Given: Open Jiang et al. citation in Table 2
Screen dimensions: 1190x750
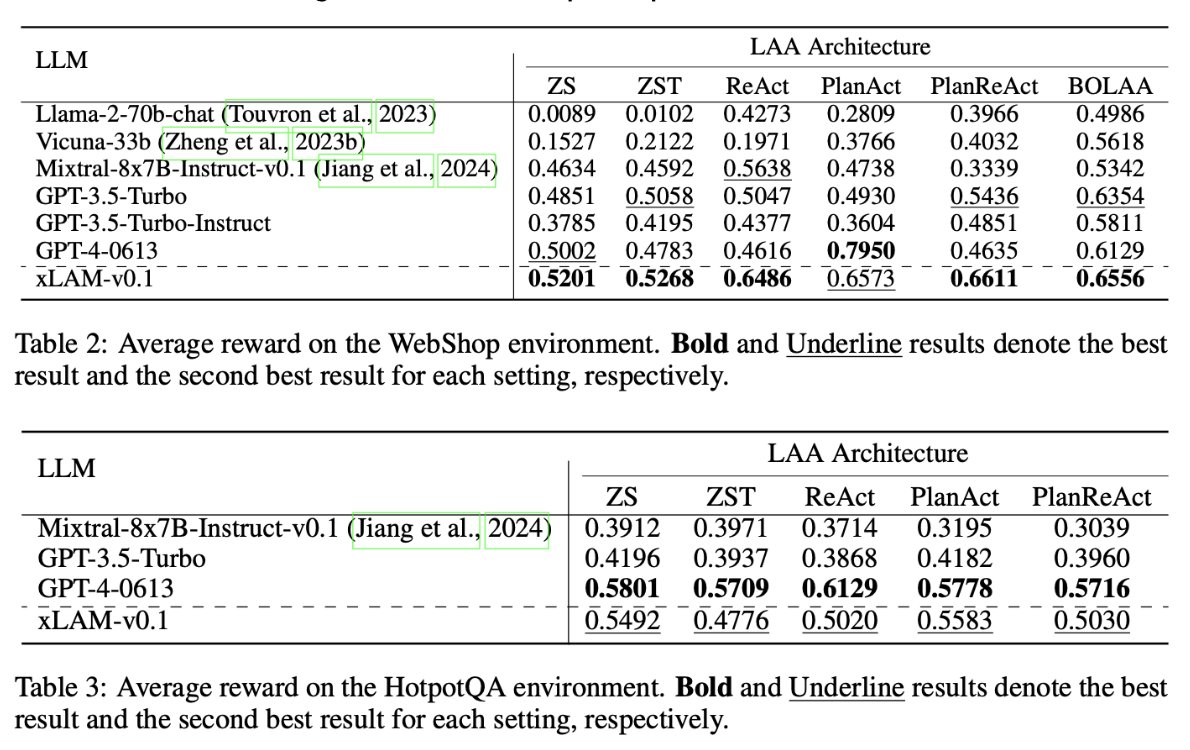Looking at the screenshot, I should click(376, 169).
